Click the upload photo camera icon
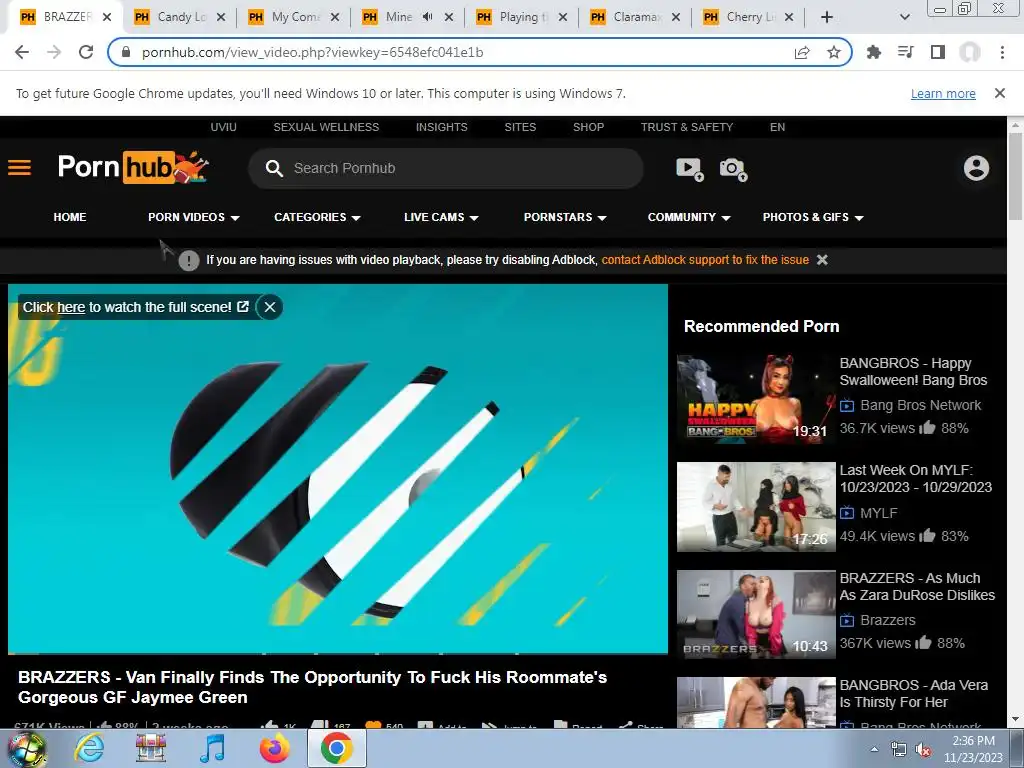Screen dimensions: 1024x768 click(x=733, y=169)
